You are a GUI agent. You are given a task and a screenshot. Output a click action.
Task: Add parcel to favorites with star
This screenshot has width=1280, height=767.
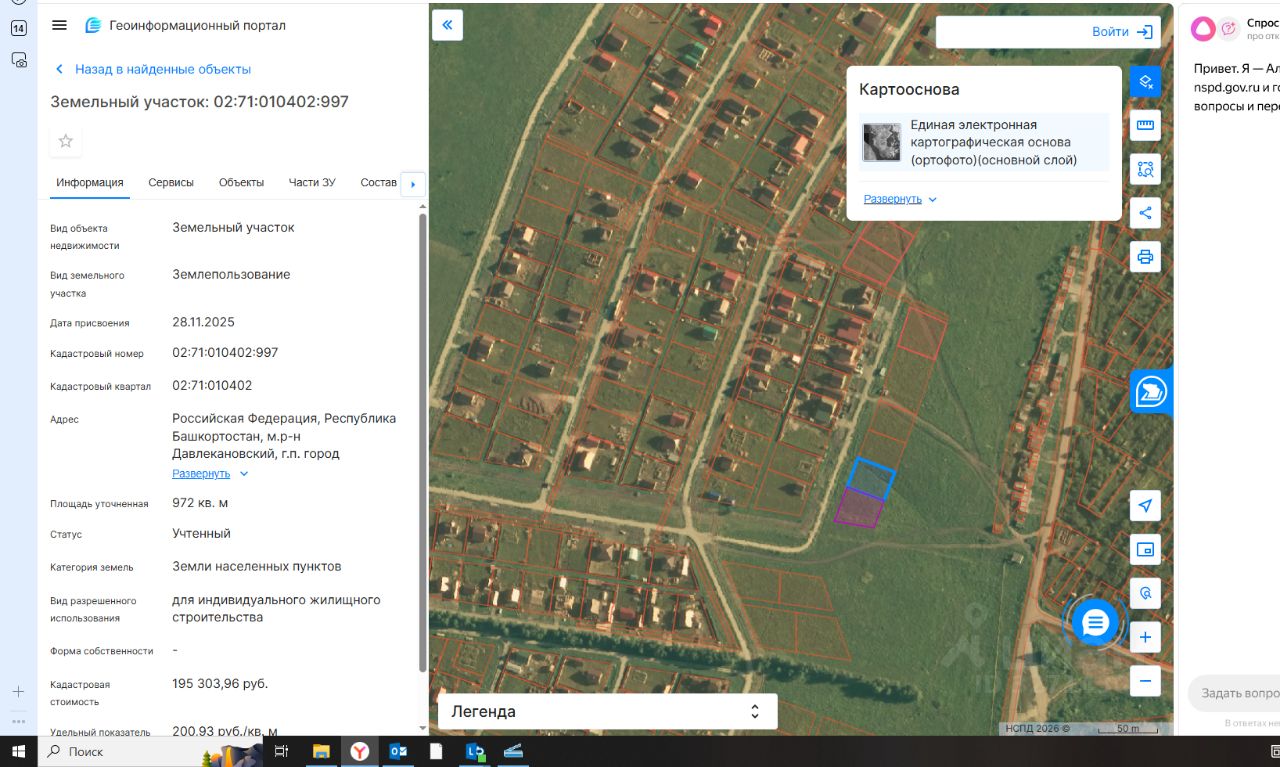tap(66, 141)
